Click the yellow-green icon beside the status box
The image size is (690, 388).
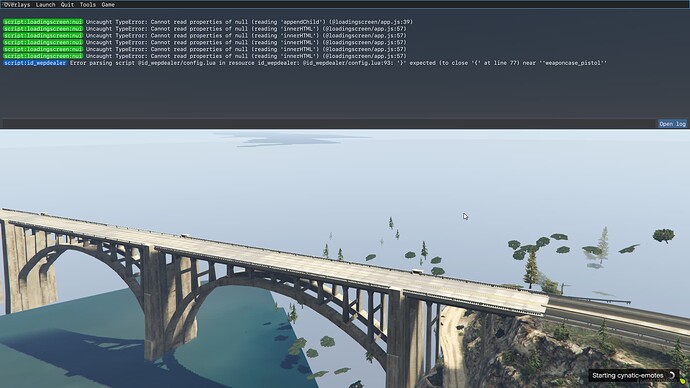[x=683, y=380]
